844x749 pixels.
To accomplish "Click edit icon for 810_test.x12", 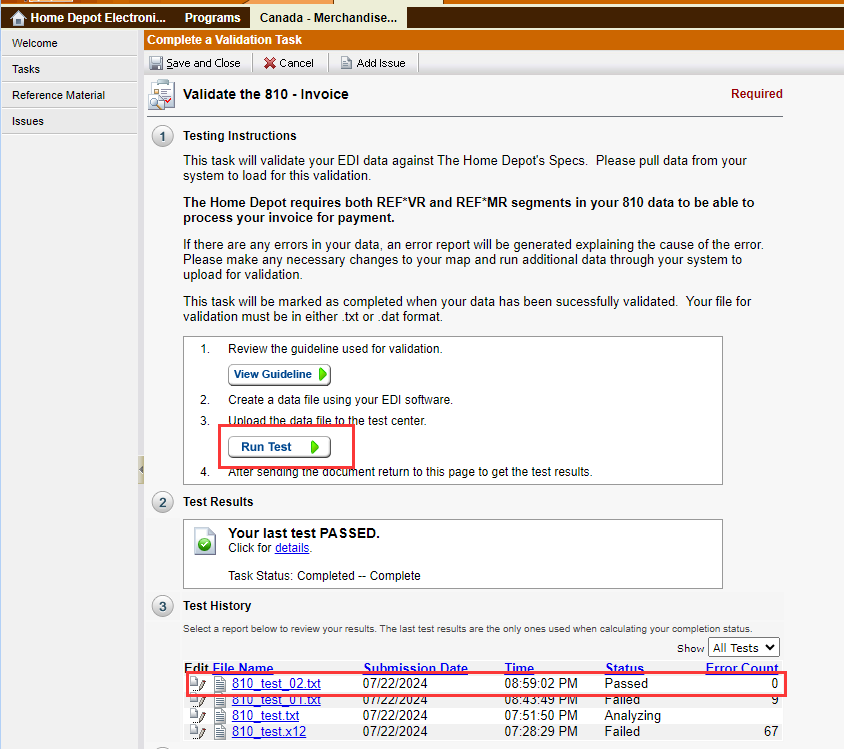I will 198,732.
